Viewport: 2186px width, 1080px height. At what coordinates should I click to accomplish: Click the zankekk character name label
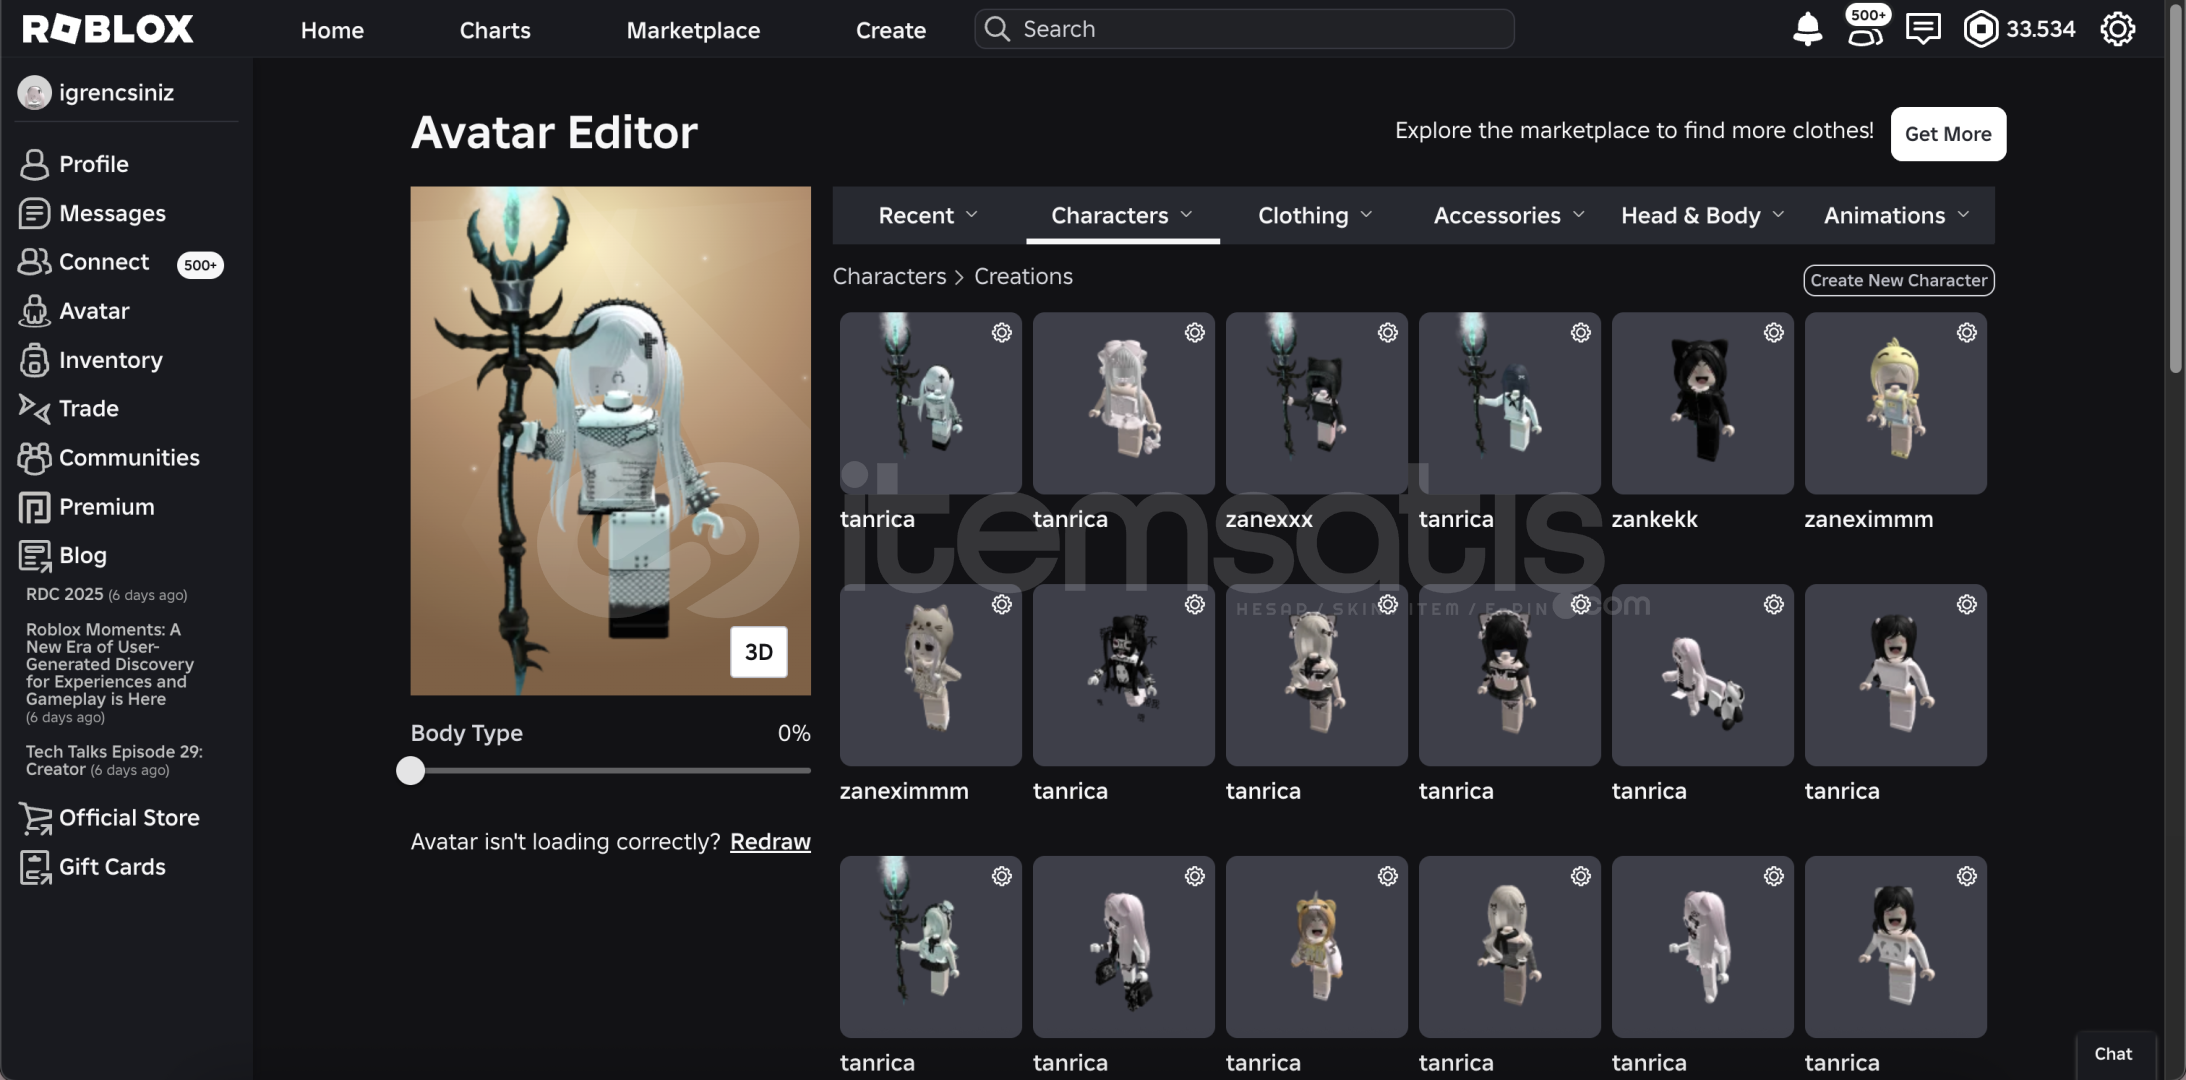point(1654,520)
